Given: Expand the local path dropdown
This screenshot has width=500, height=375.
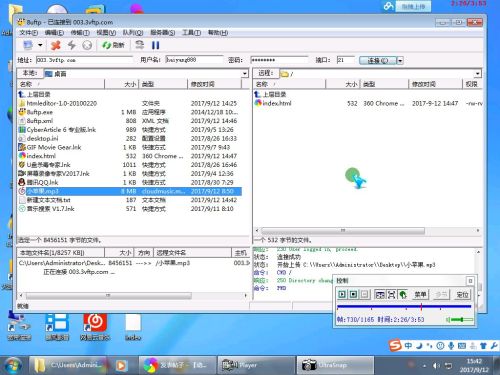Looking at the screenshot, I should pos(245,74).
